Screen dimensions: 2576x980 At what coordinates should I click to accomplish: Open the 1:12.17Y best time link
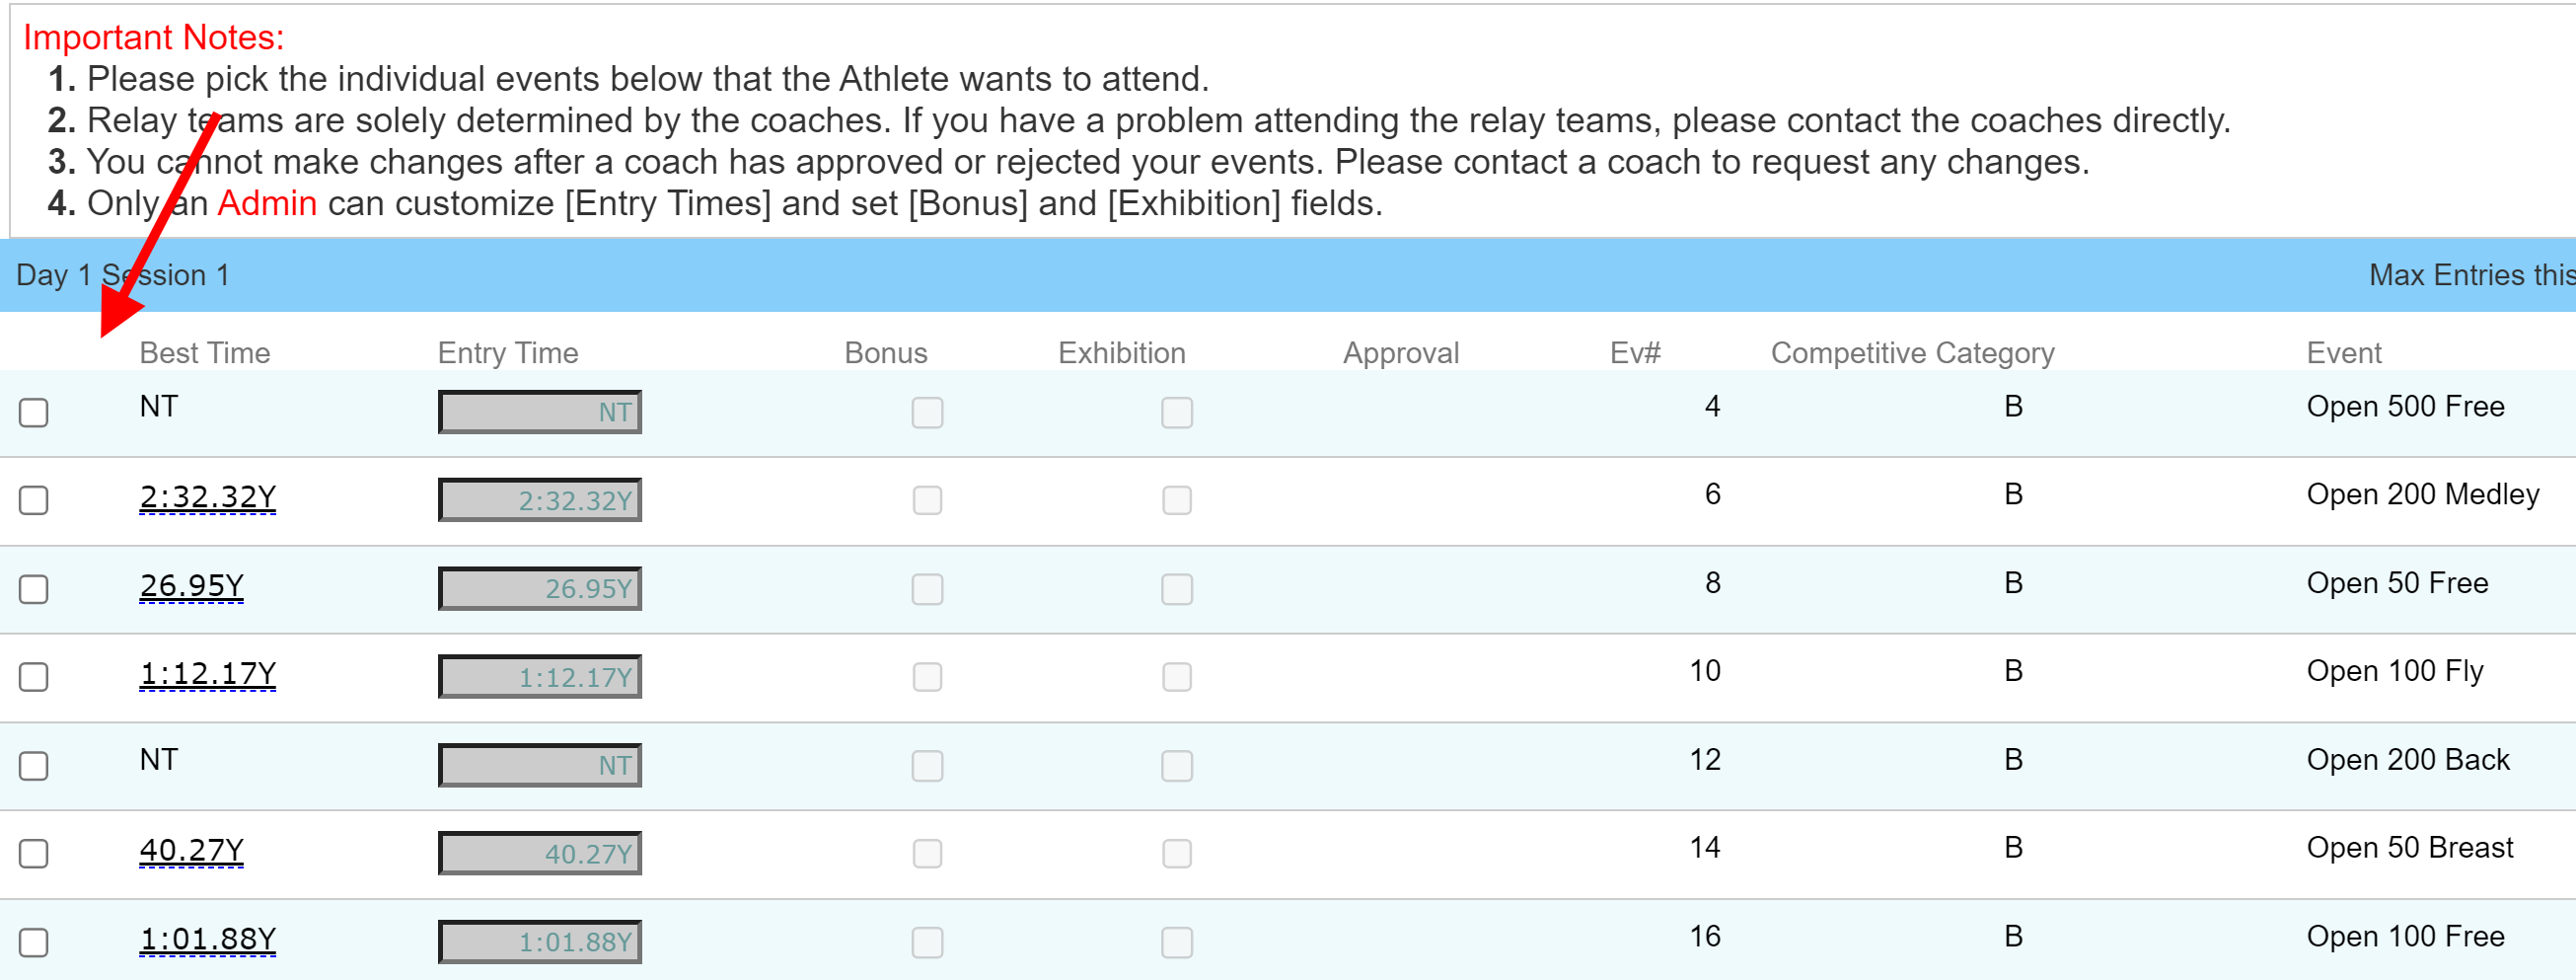click(207, 674)
